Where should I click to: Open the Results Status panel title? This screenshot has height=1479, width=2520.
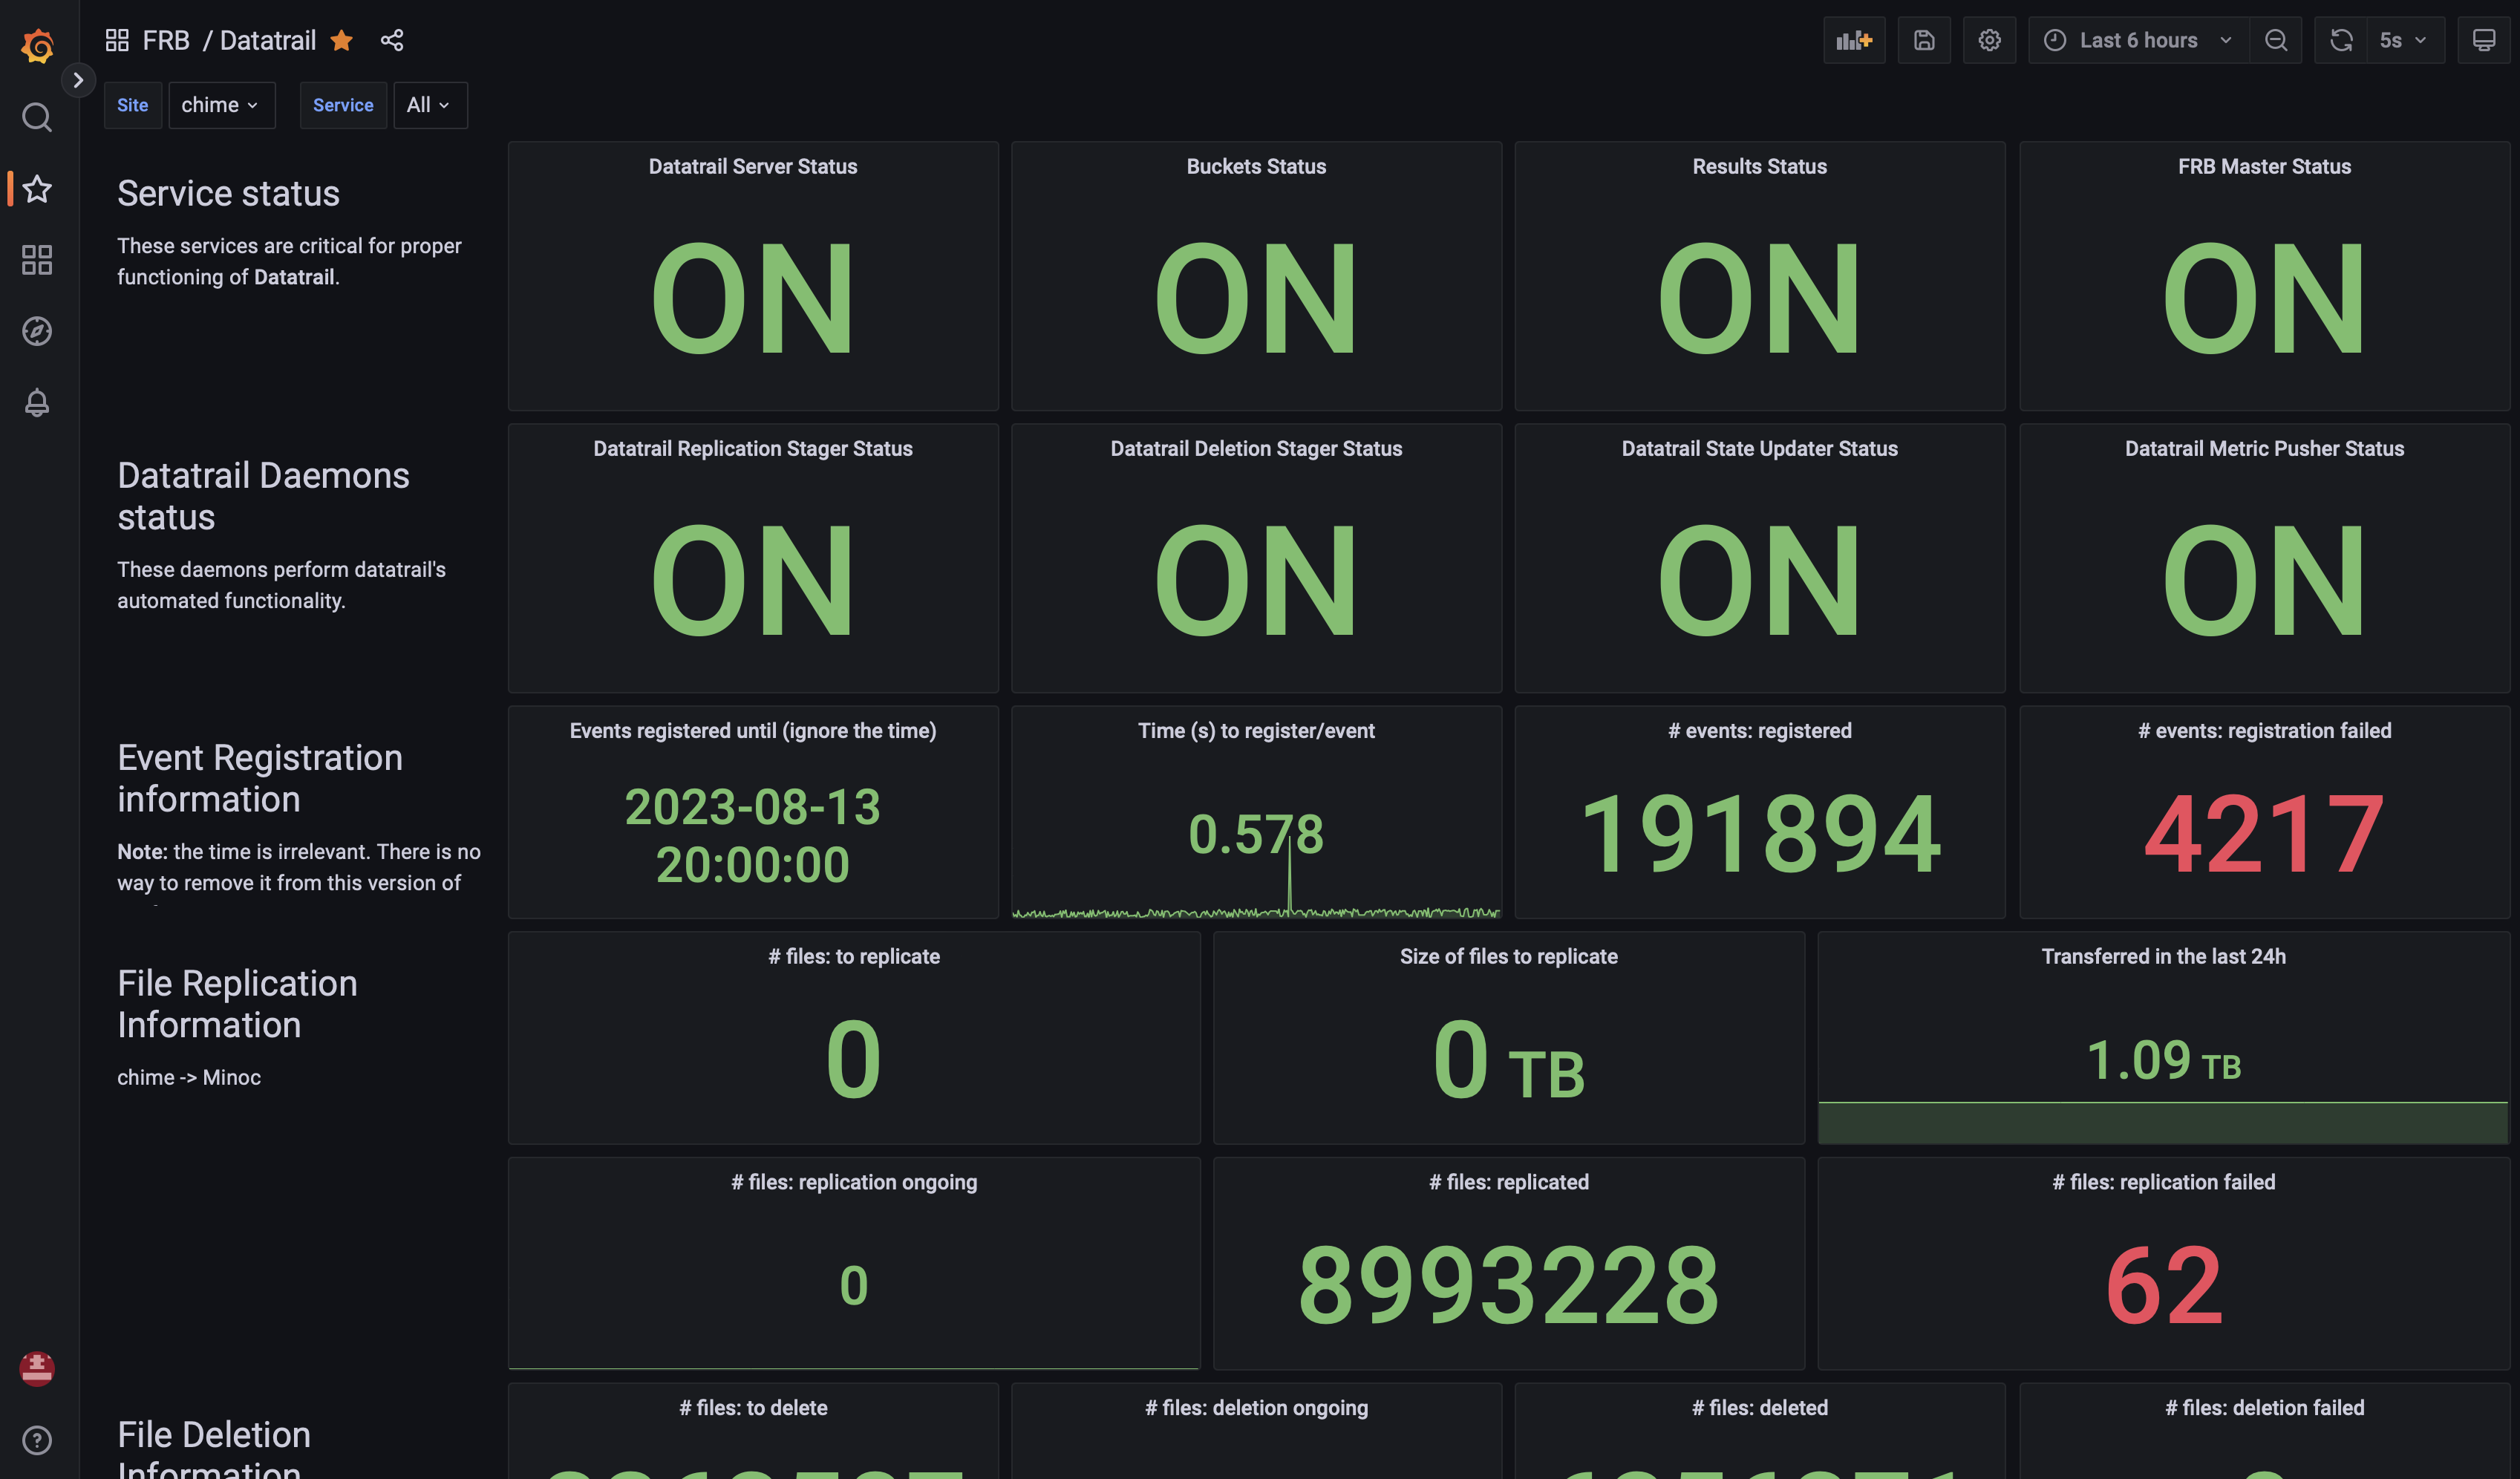(x=1759, y=167)
